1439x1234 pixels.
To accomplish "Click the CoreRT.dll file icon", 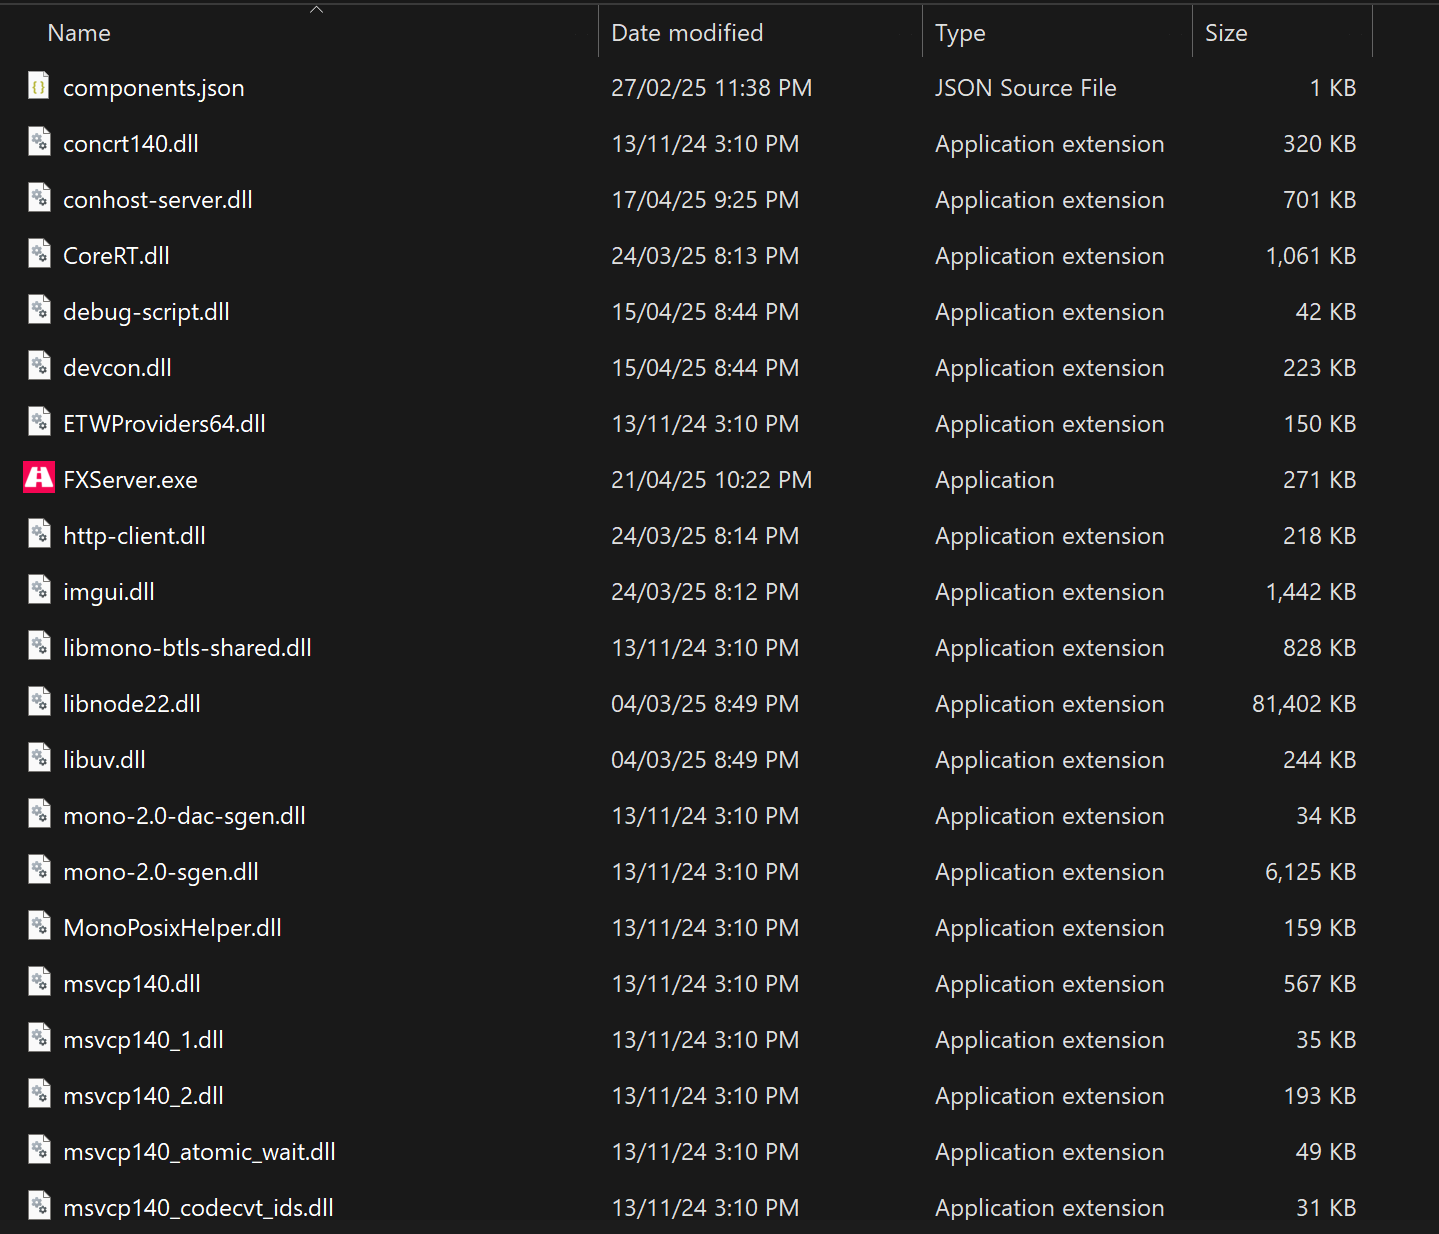I will pos(39,255).
